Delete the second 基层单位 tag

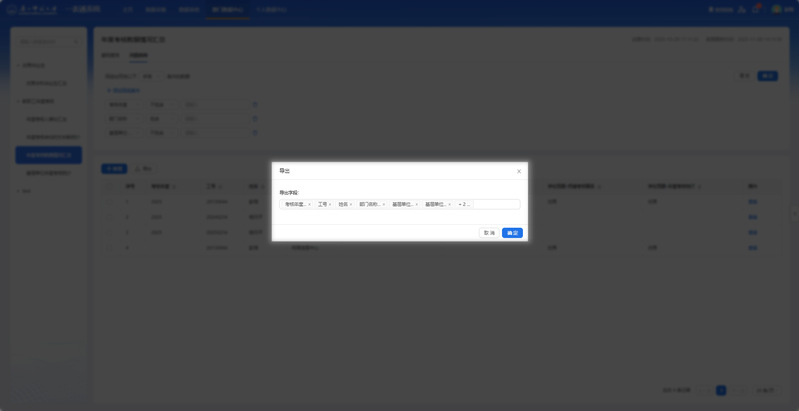(x=449, y=204)
